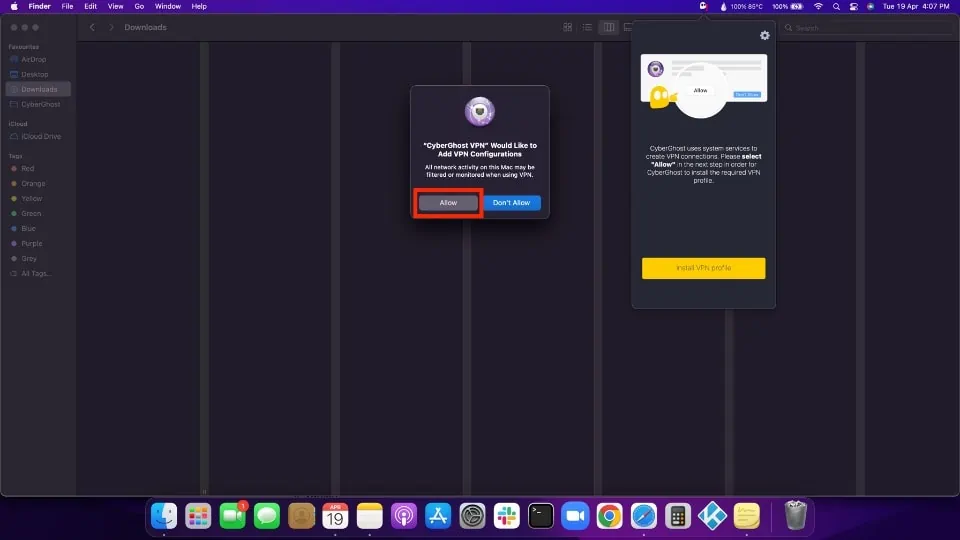Open Kodi from the Dock
This screenshot has height=540, width=960.
click(713, 516)
